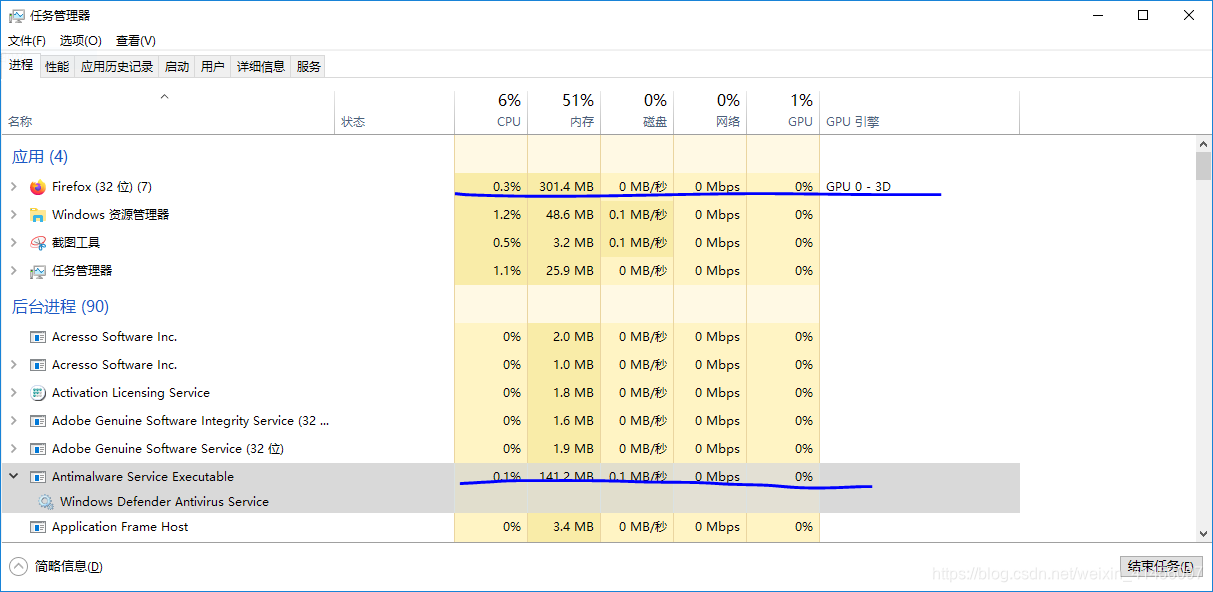Image resolution: width=1213 pixels, height=592 pixels.
Task: Open the 查看(V) menu
Action: tap(136, 41)
